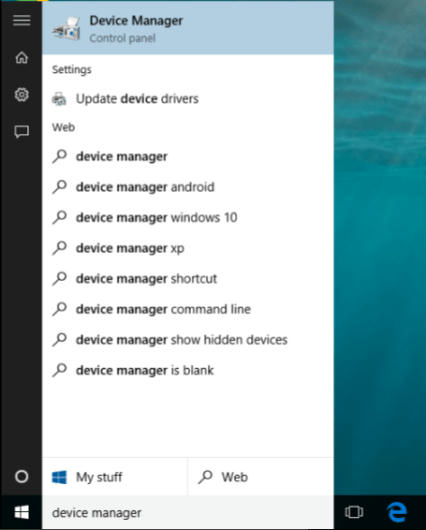Click Windows logo in My stuff tab
The width and height of the screenshot is (426, 530).
click(x=60, y=477)
